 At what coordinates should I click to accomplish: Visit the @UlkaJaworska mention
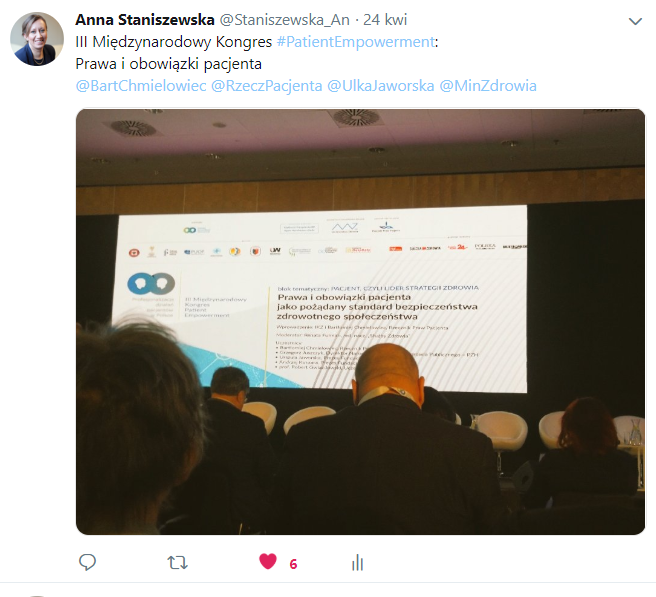(380, 86)
